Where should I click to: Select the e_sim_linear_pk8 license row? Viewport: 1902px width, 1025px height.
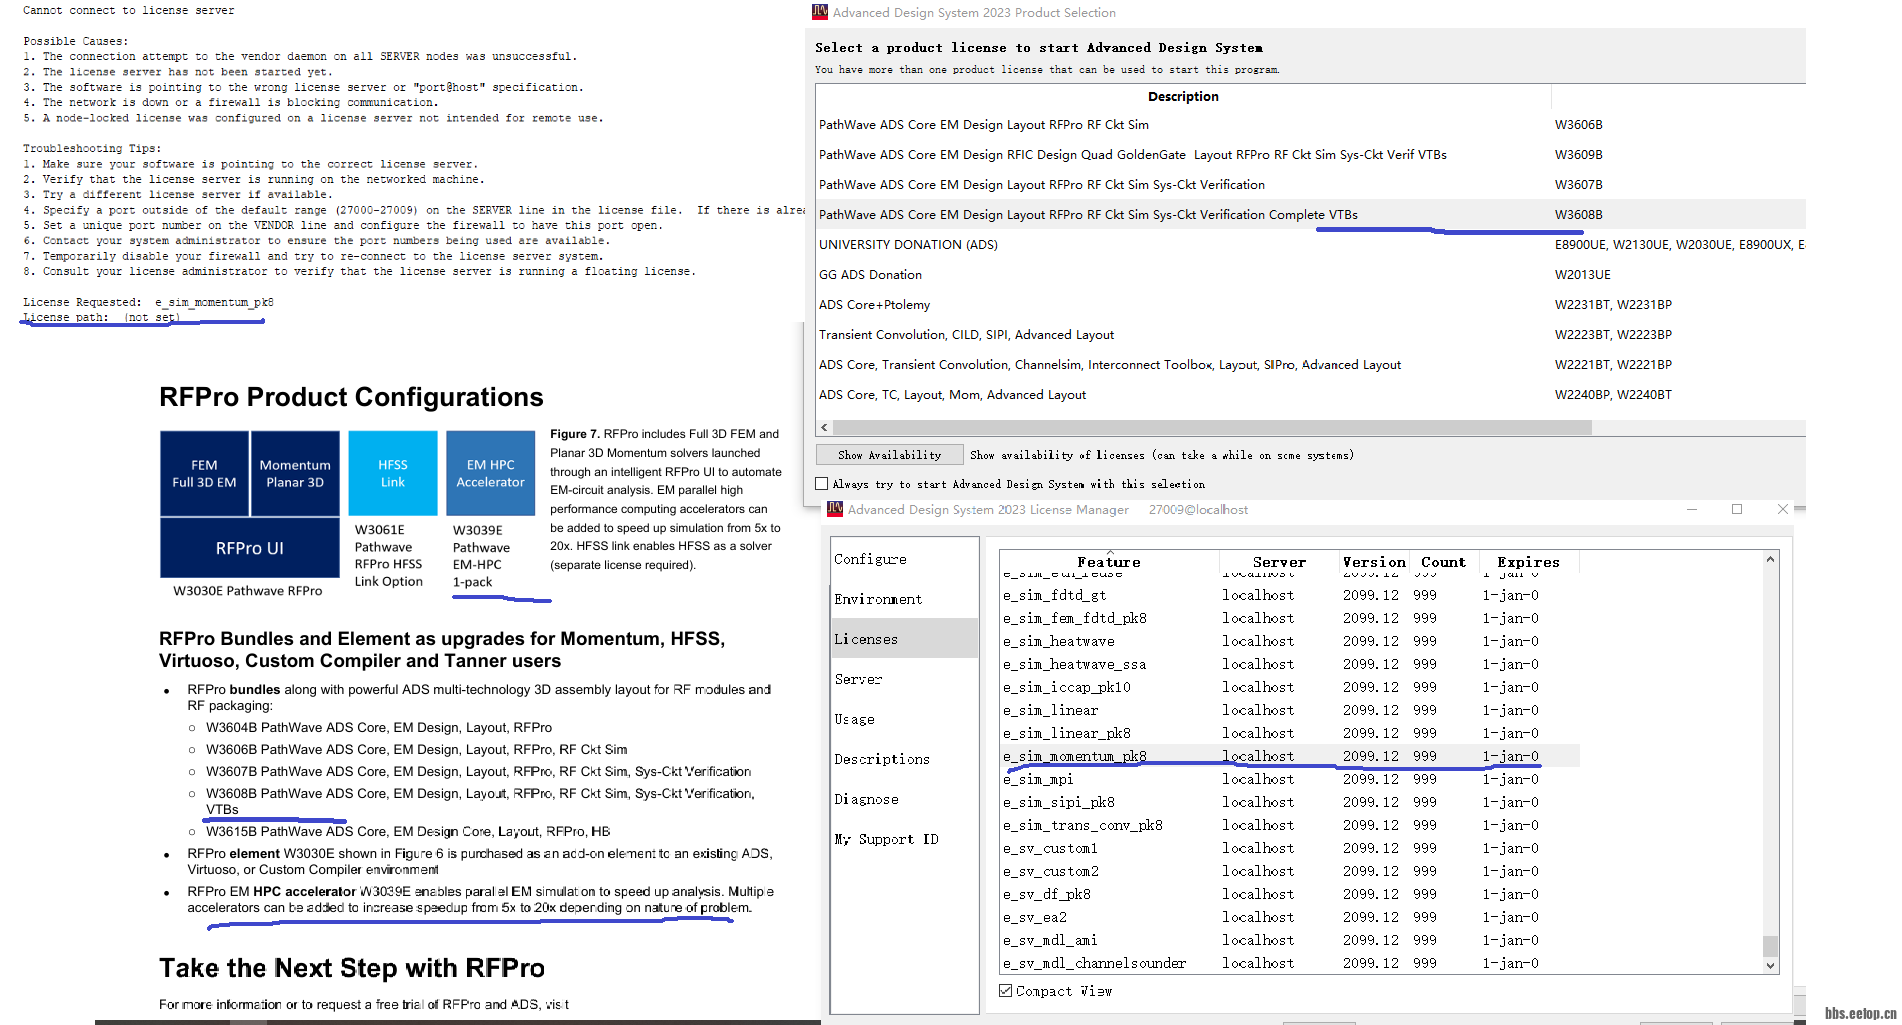1290,733
